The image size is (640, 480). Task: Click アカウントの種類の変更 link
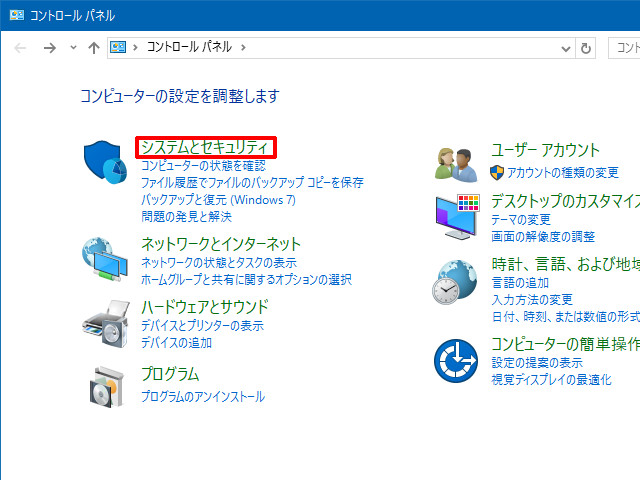tap(563, 173)
